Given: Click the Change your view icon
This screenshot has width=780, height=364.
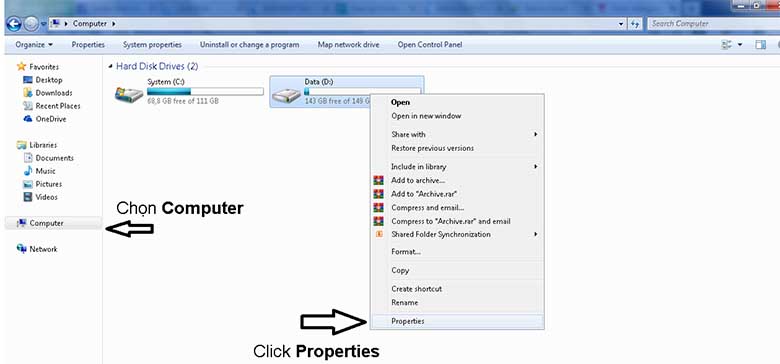Looking at the screenshot, I should pos(727,45).
